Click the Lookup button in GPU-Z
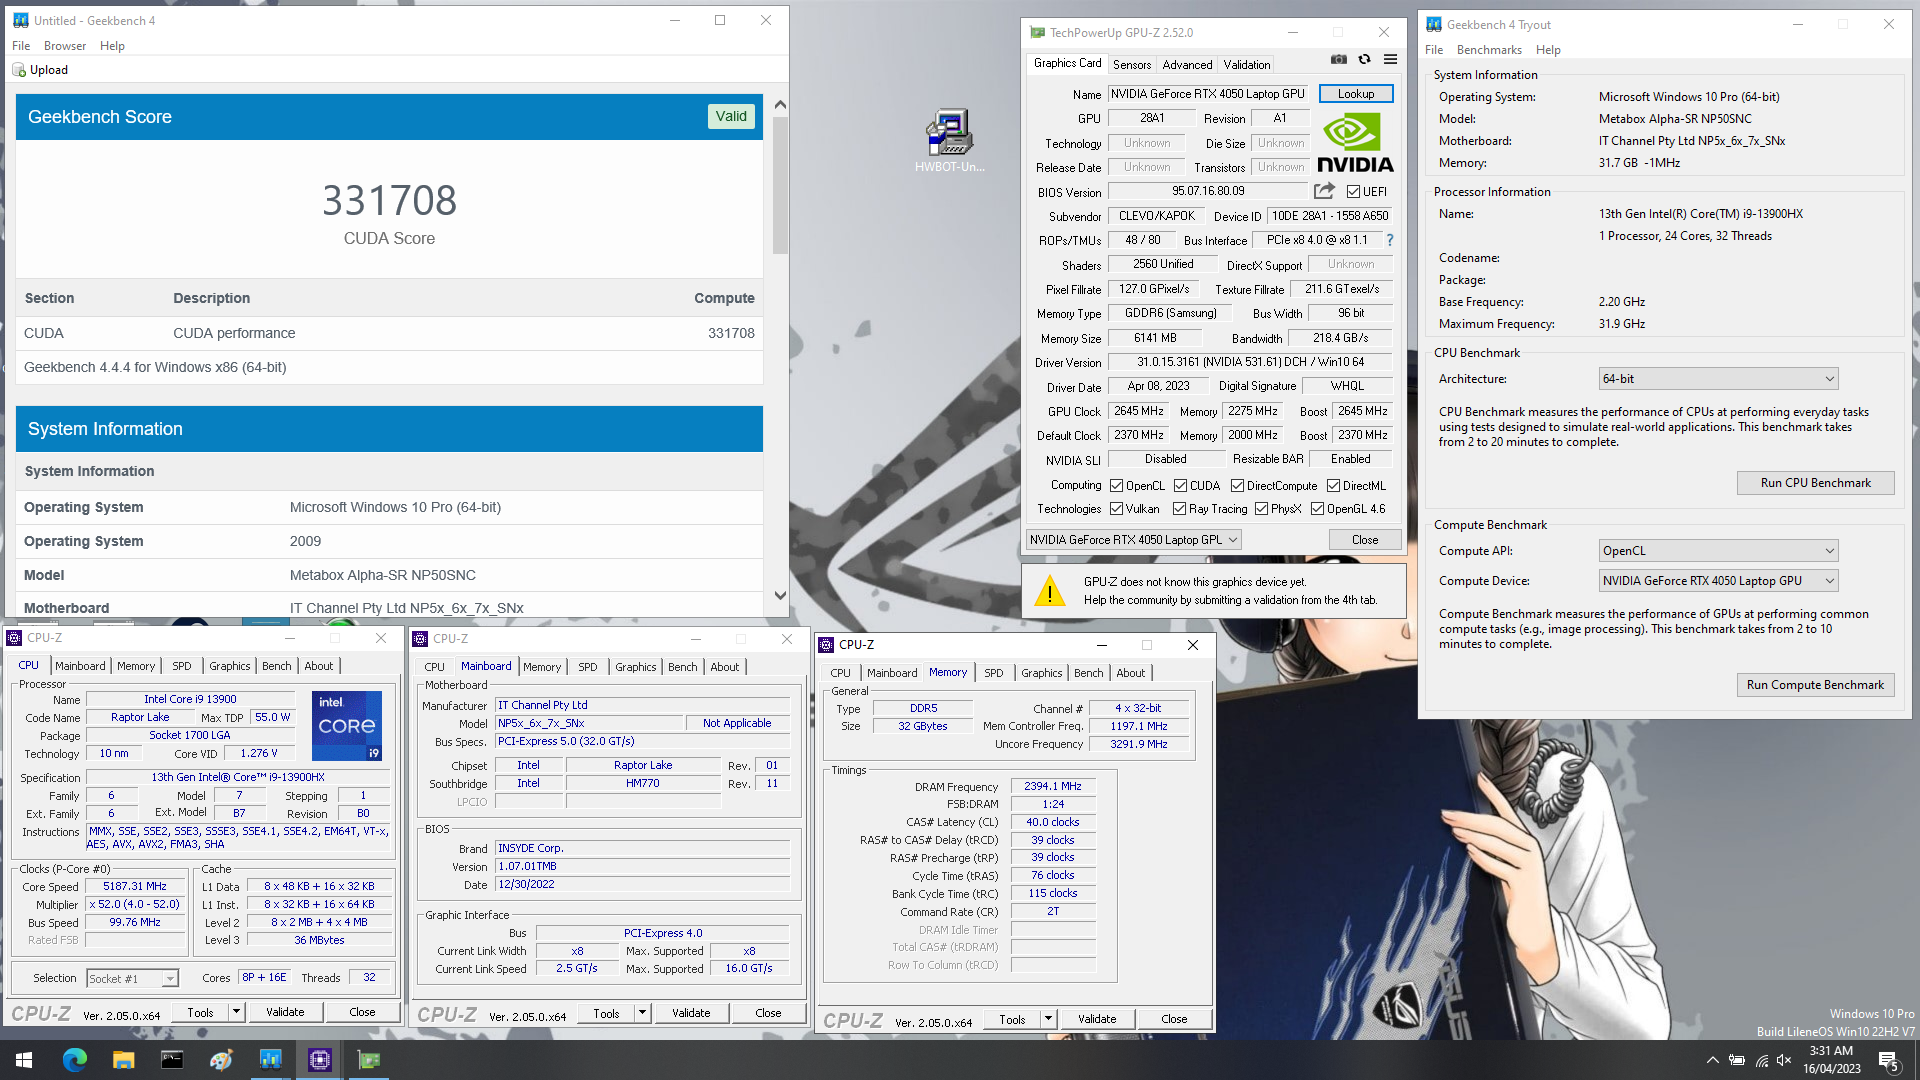Image resolution: width=1920 pixels, height=1080 pixels. (1356, 94)
